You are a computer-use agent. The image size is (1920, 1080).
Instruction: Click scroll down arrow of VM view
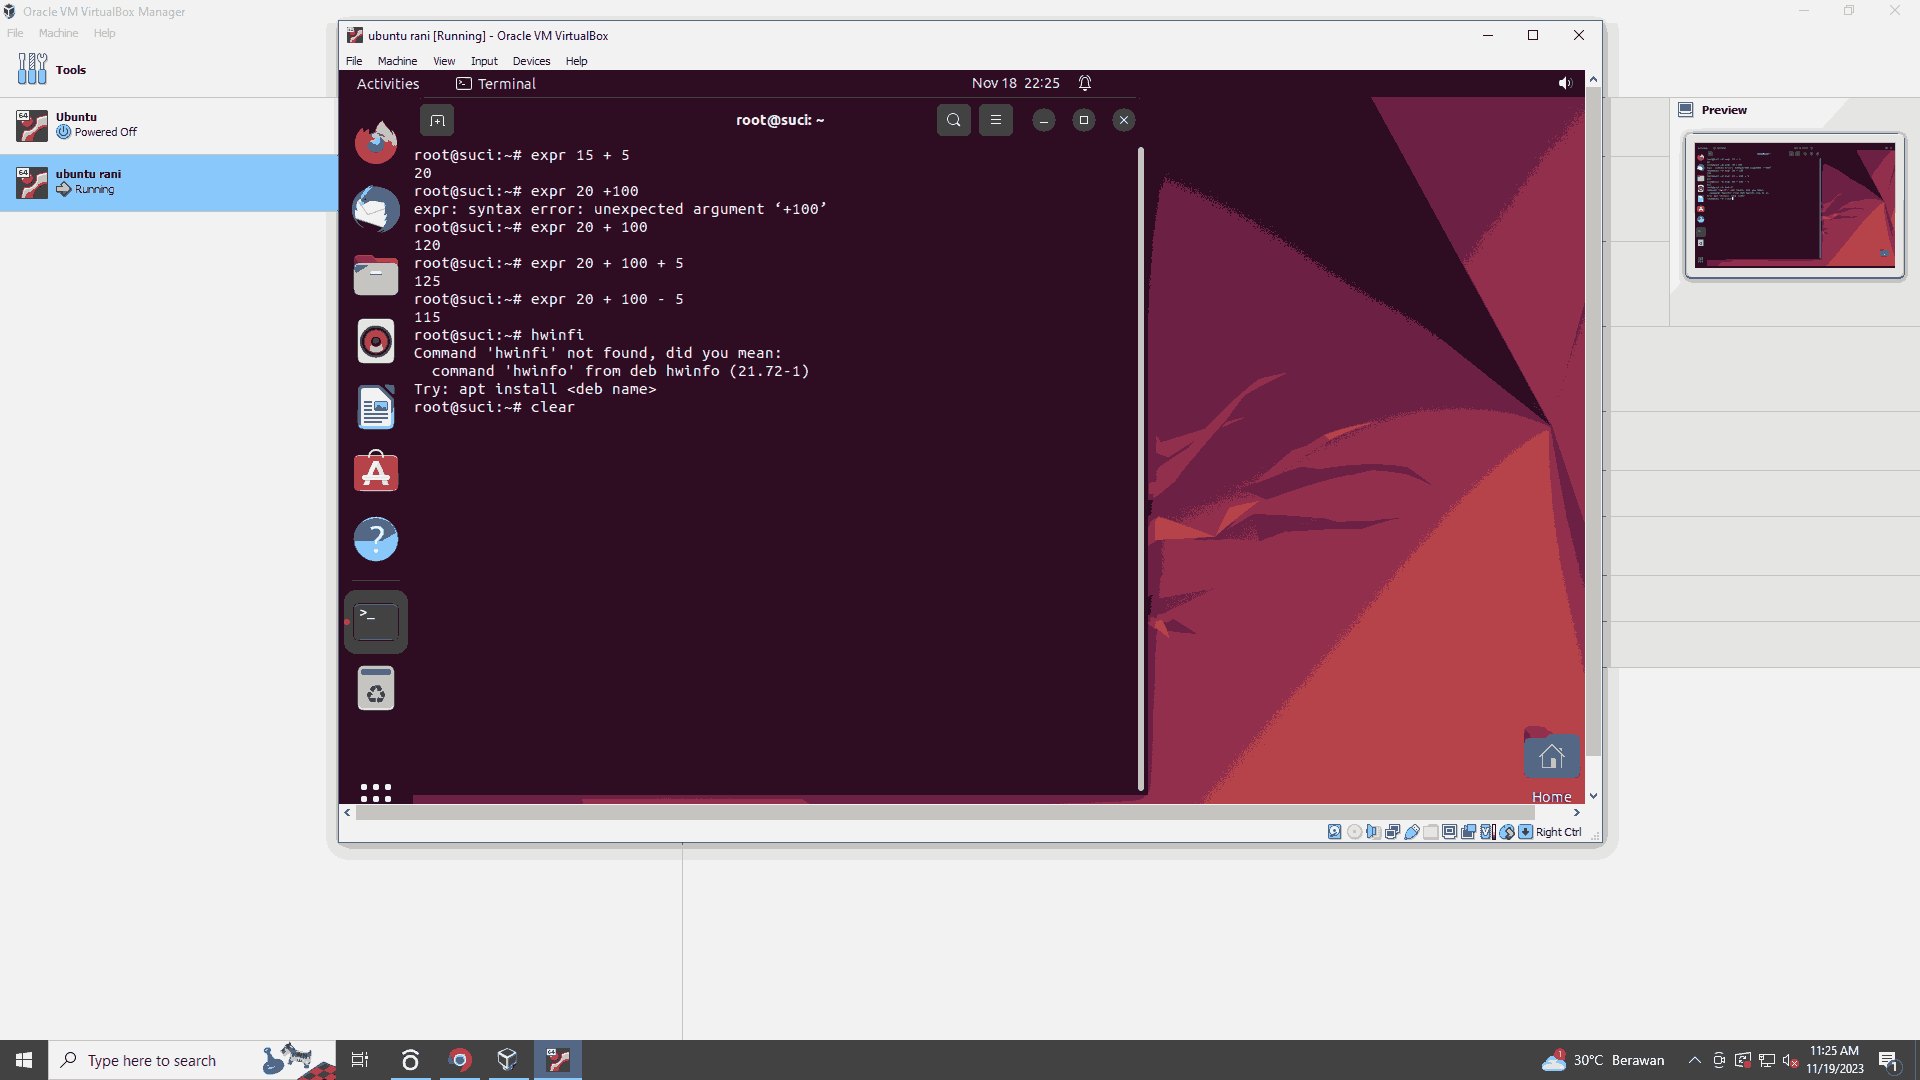pos(1593,796)
